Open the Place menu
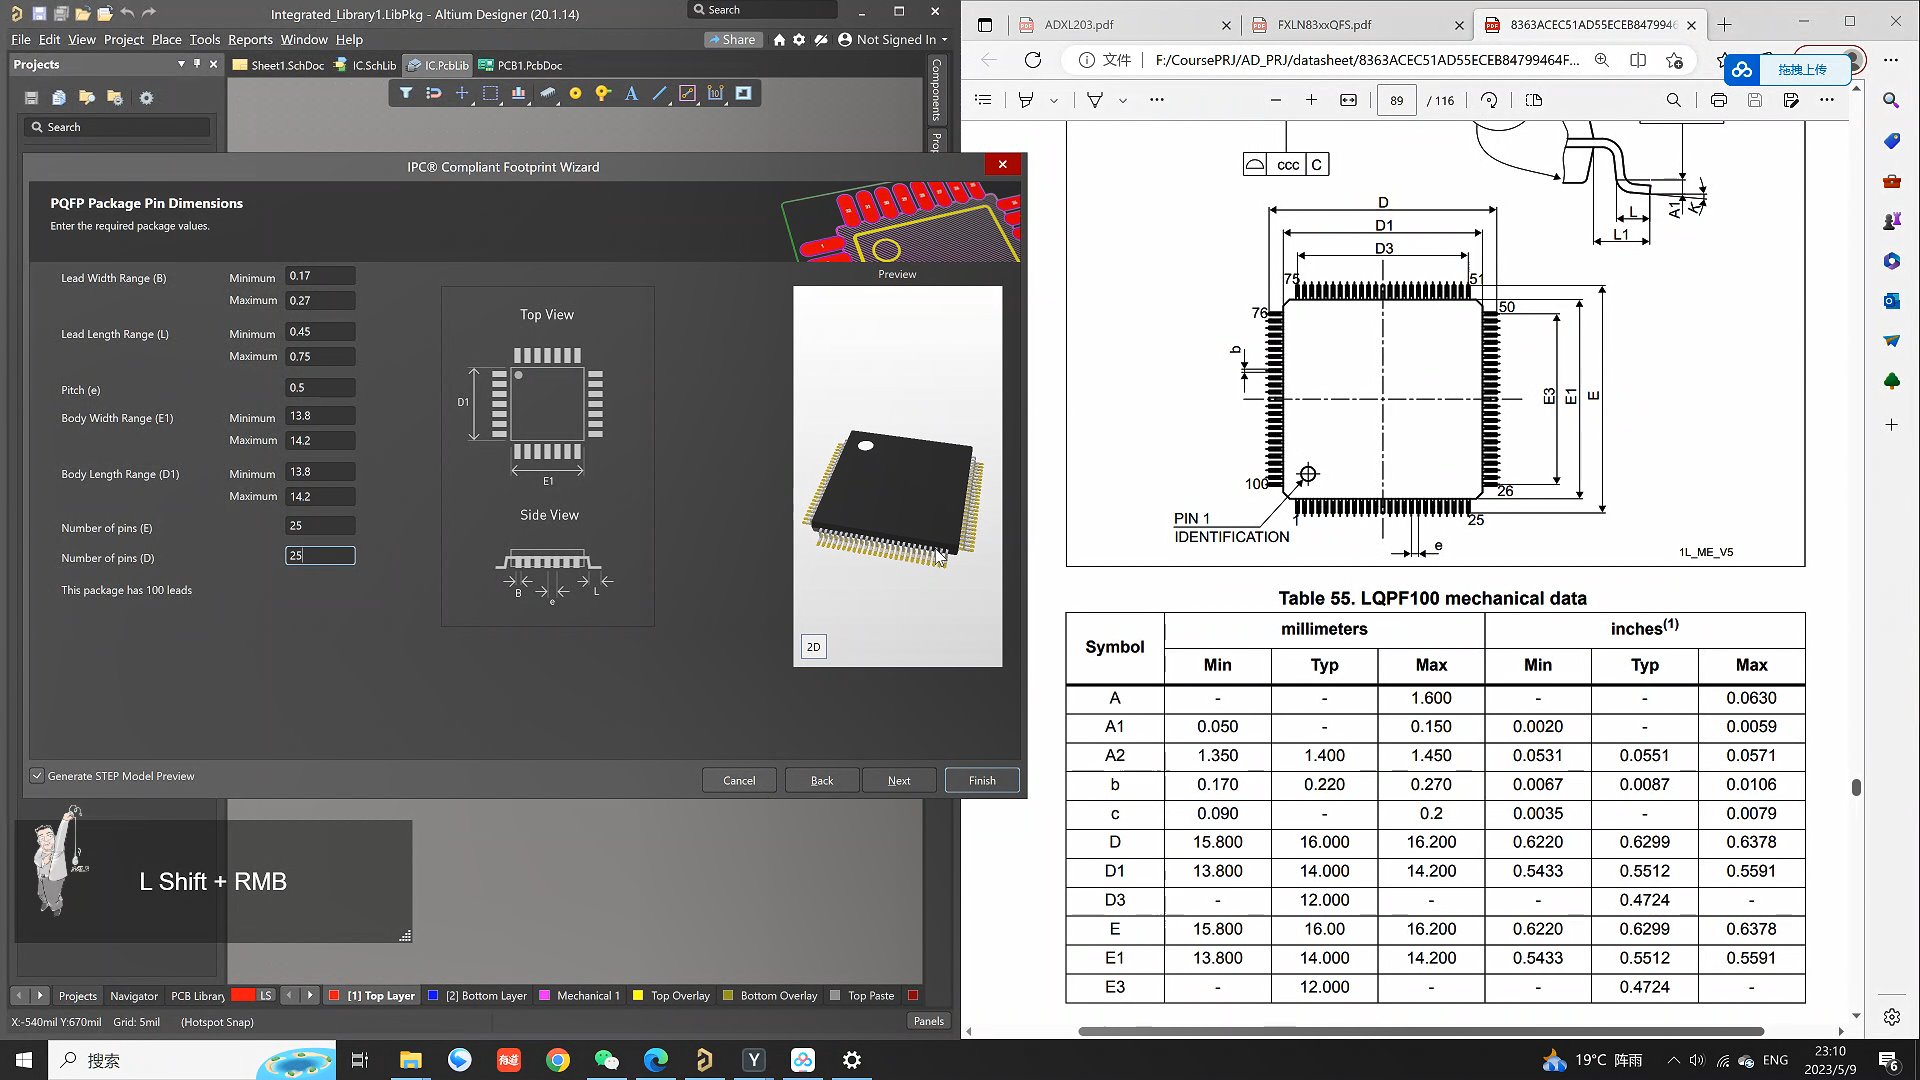This screenshot has width=1920, height=1080. (166, 40)
